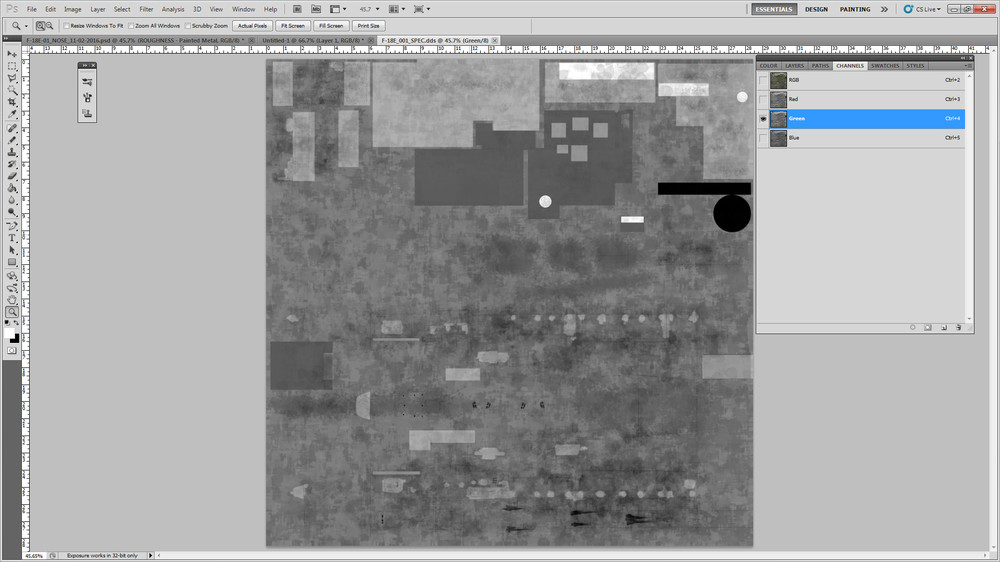The width and height of the screenshot is (1000, 562).
Task: Switch to F-18E-01_NOSE psd document tab
Action: 137,40
